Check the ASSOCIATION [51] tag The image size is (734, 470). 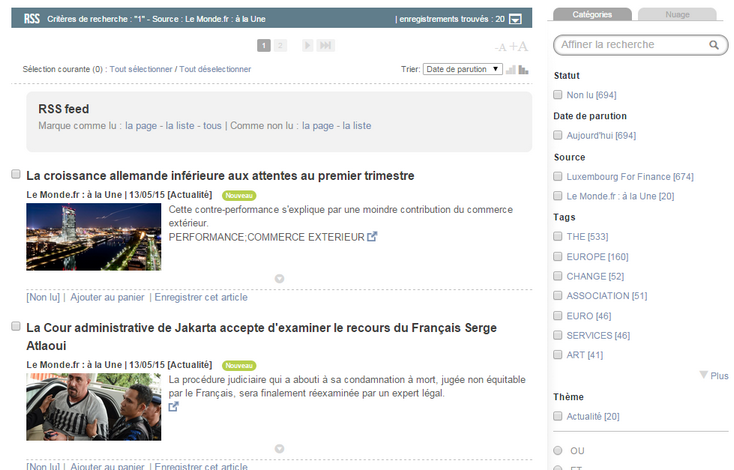558,295
